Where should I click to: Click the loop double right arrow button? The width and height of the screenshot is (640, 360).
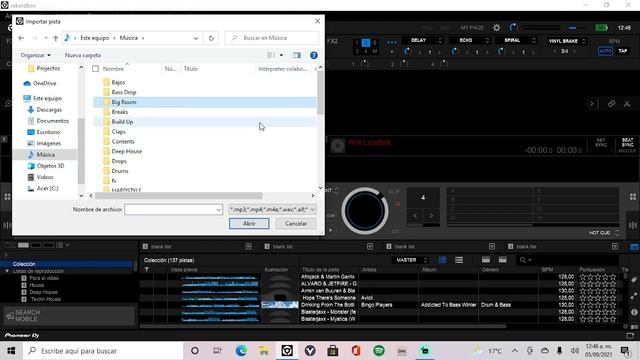[431, 216]
